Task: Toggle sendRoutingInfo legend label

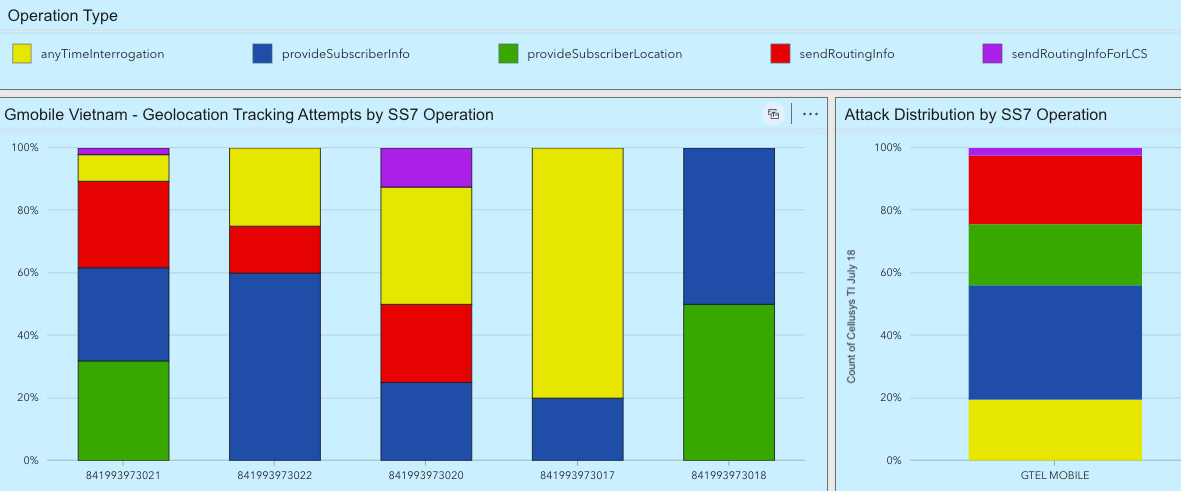Action: pyautogui.click(x=846, y=54)
